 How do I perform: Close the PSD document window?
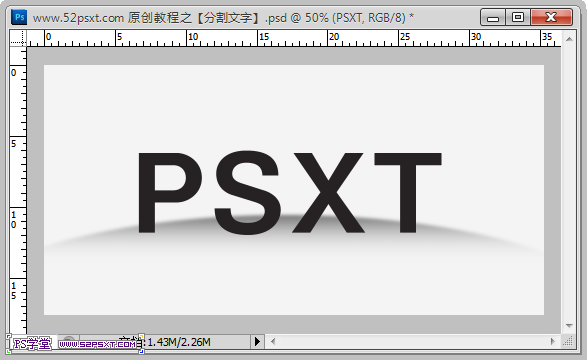[x=551, y=18]
